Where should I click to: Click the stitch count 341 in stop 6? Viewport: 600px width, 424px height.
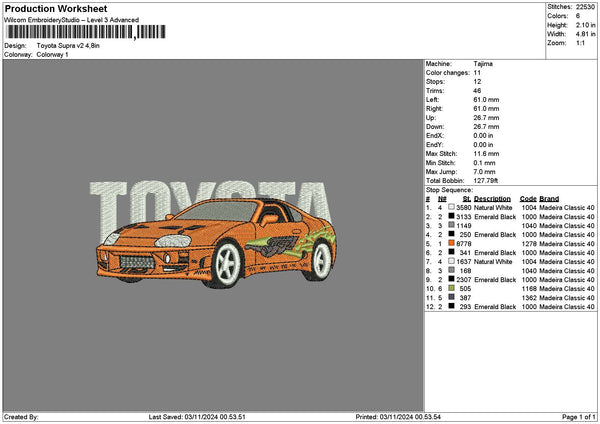point(465,253)
